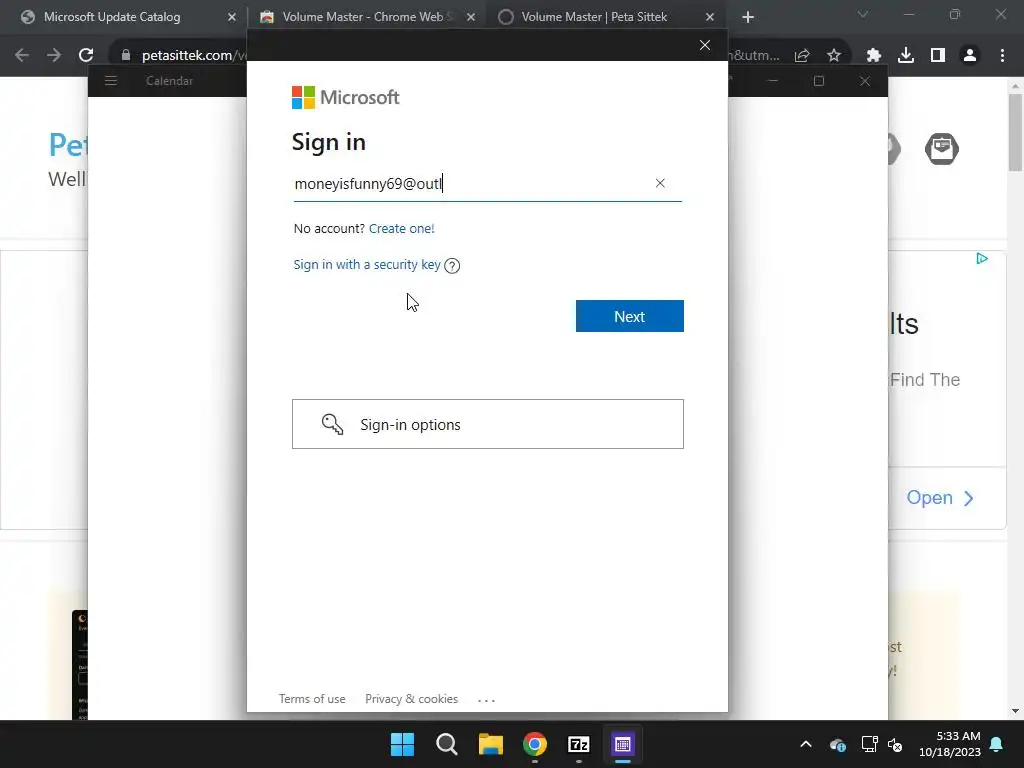
Task: Go forward in Chrome
Action: (54, 56)
